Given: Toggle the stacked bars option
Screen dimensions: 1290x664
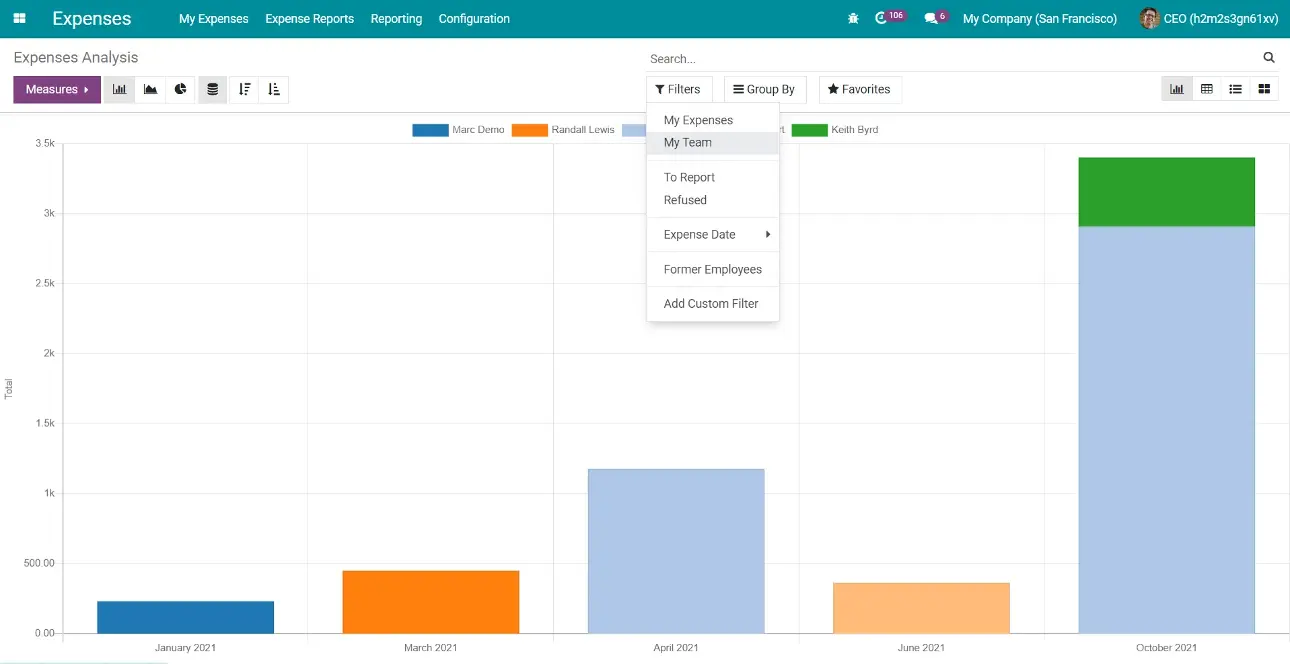Looking at the screenshot, I should click(212, 89).
